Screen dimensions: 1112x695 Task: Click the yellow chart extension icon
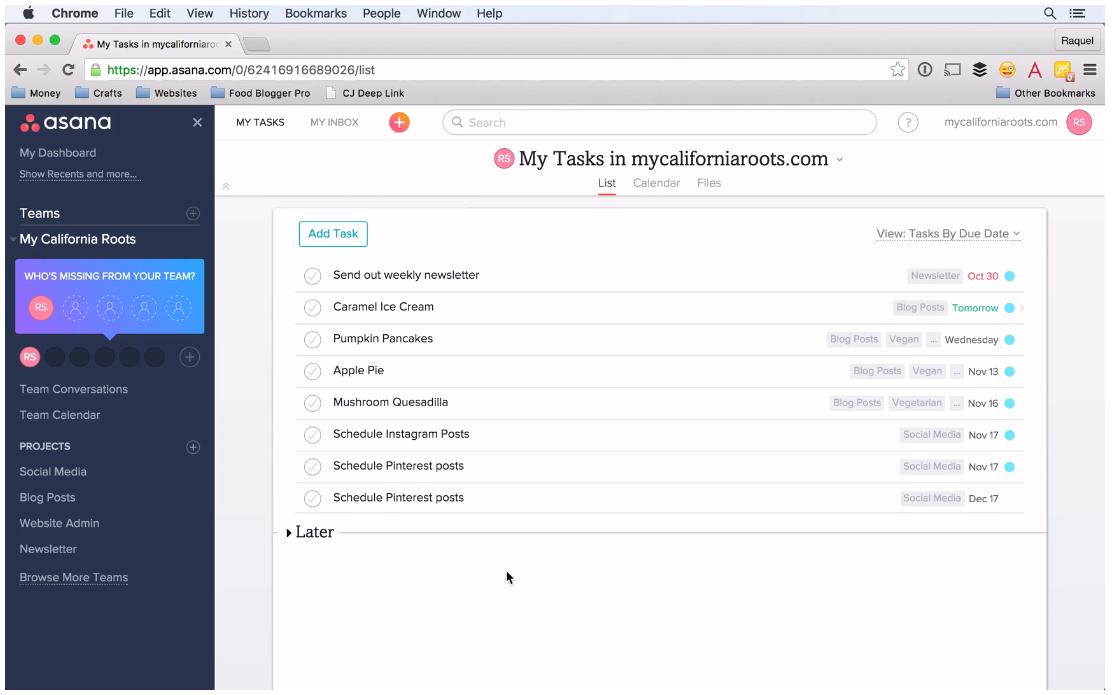(1062, 70)
